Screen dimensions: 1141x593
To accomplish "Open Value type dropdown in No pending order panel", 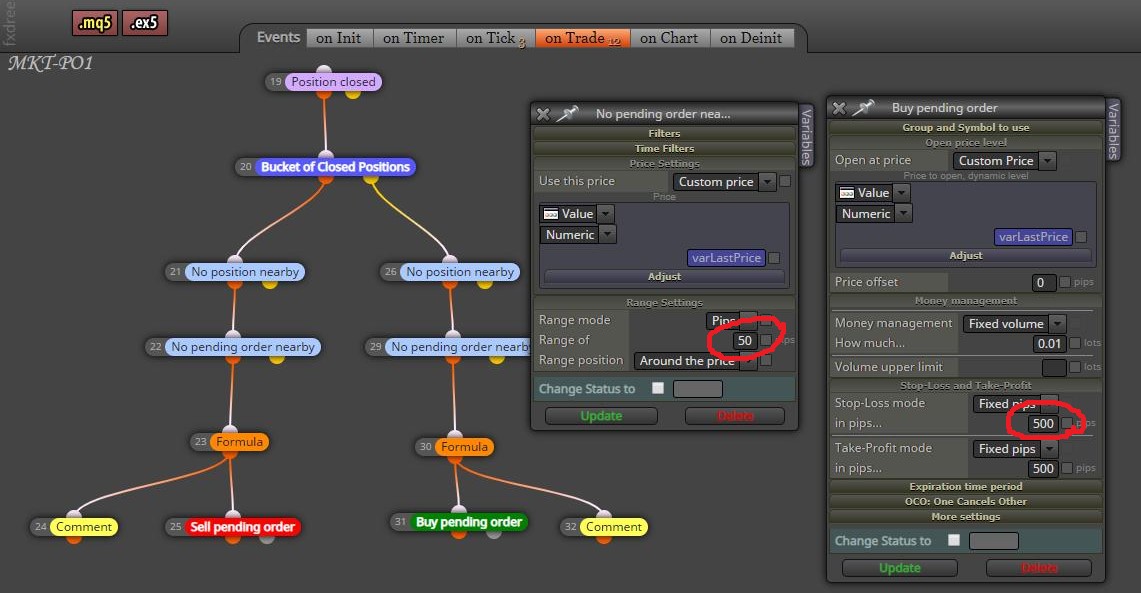I will pos(577,214).
